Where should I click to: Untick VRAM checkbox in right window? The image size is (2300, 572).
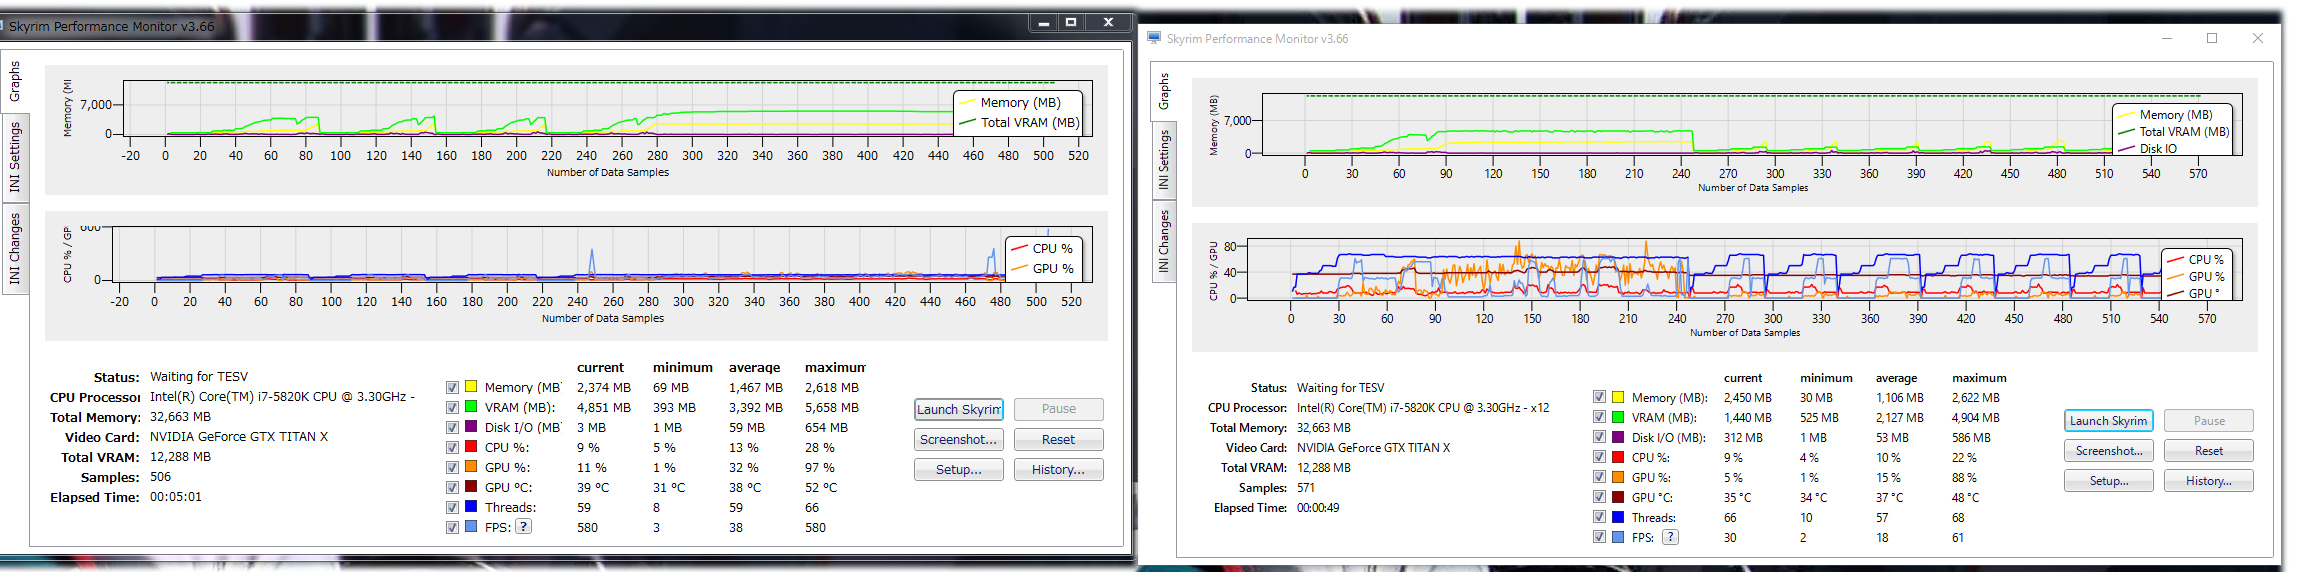(1599, 417)
